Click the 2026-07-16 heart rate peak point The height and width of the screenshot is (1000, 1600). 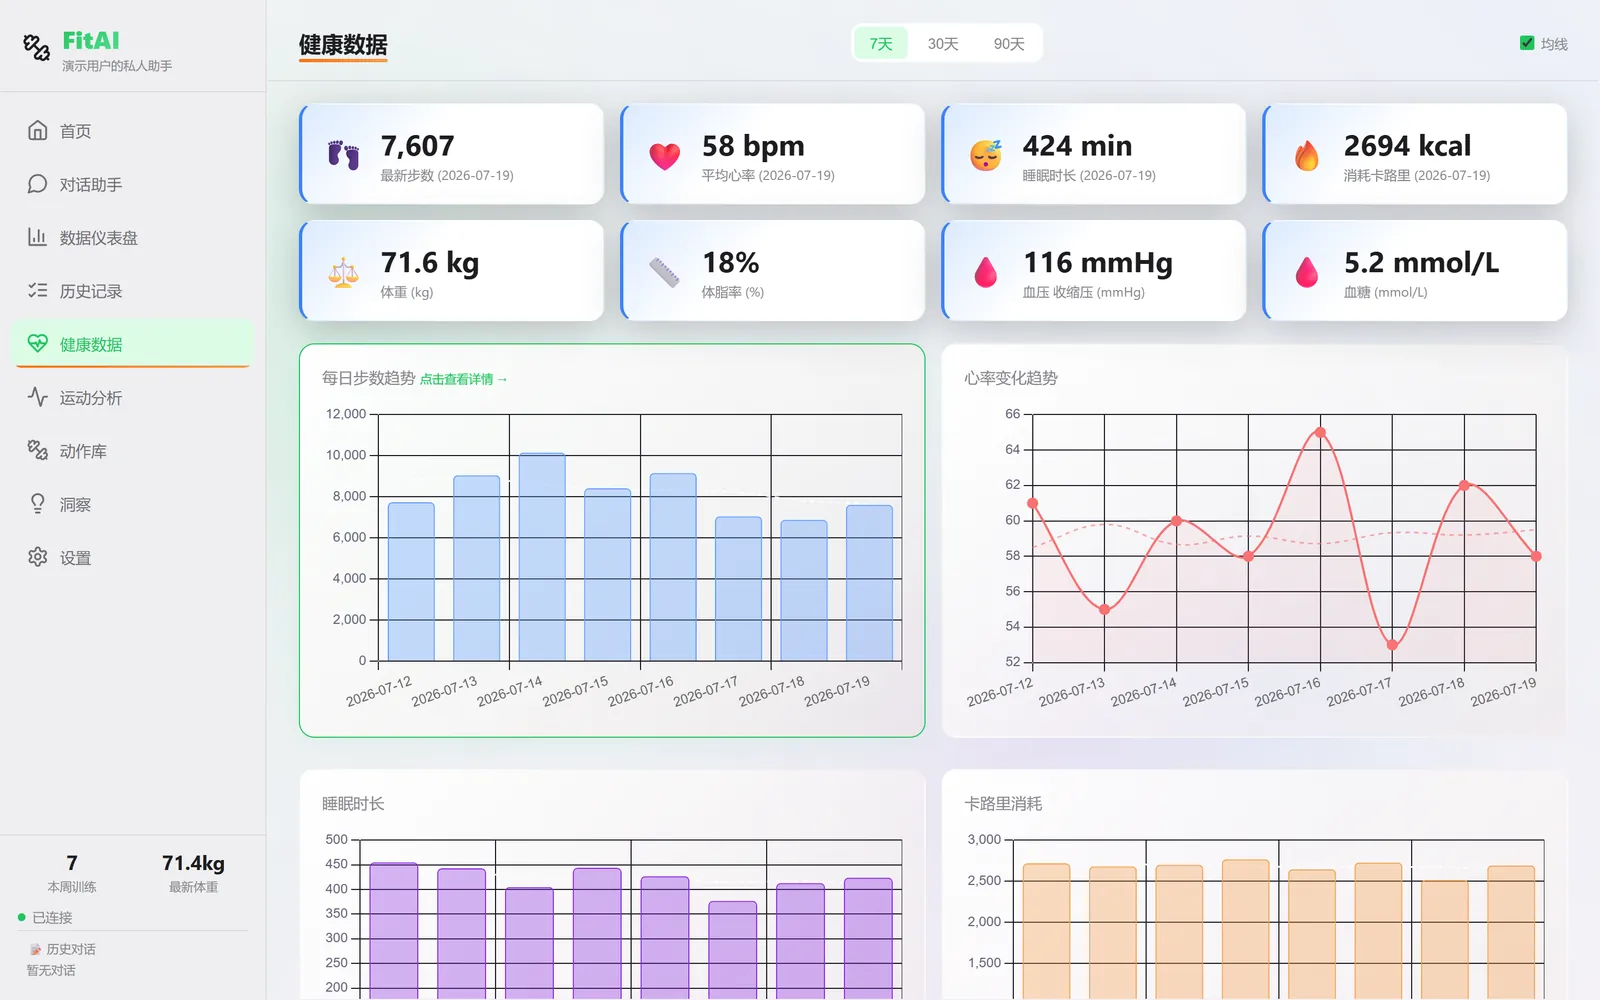(x=1320, y=432)
